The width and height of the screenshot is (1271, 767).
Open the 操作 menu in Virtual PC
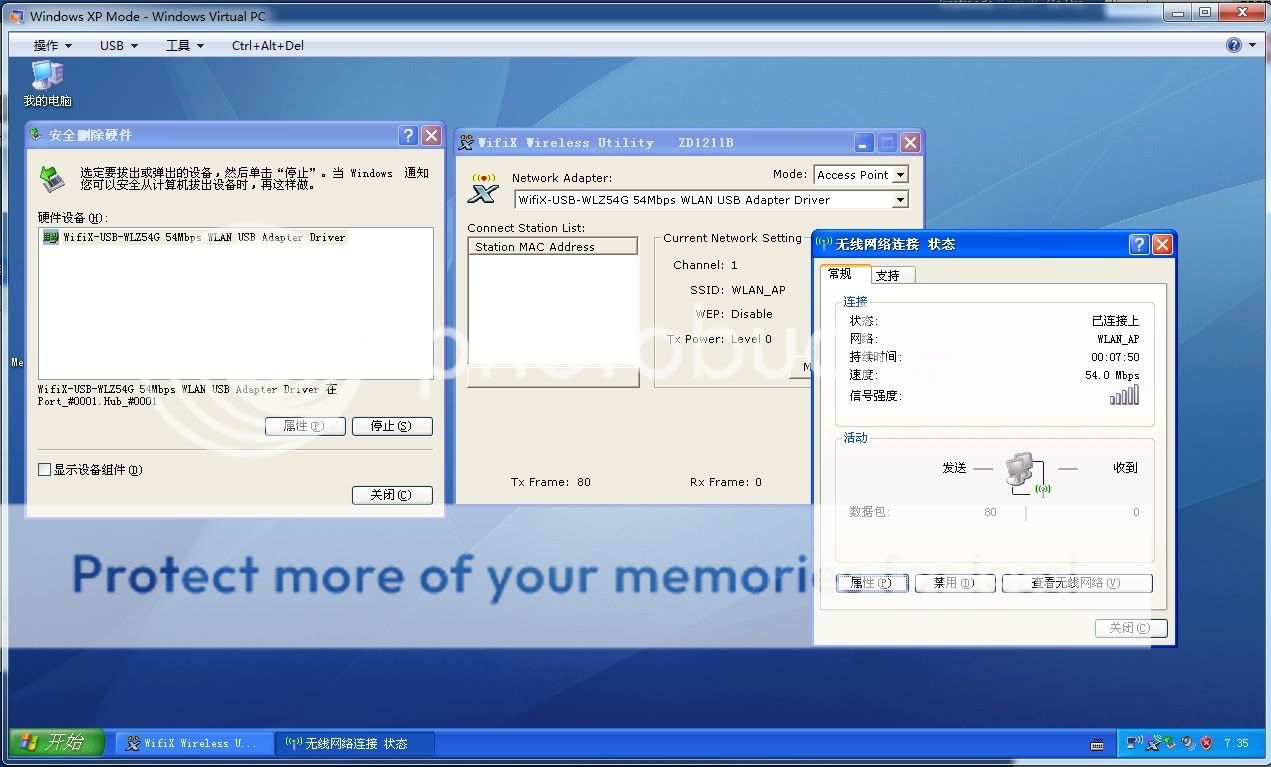tap(52, 45)
